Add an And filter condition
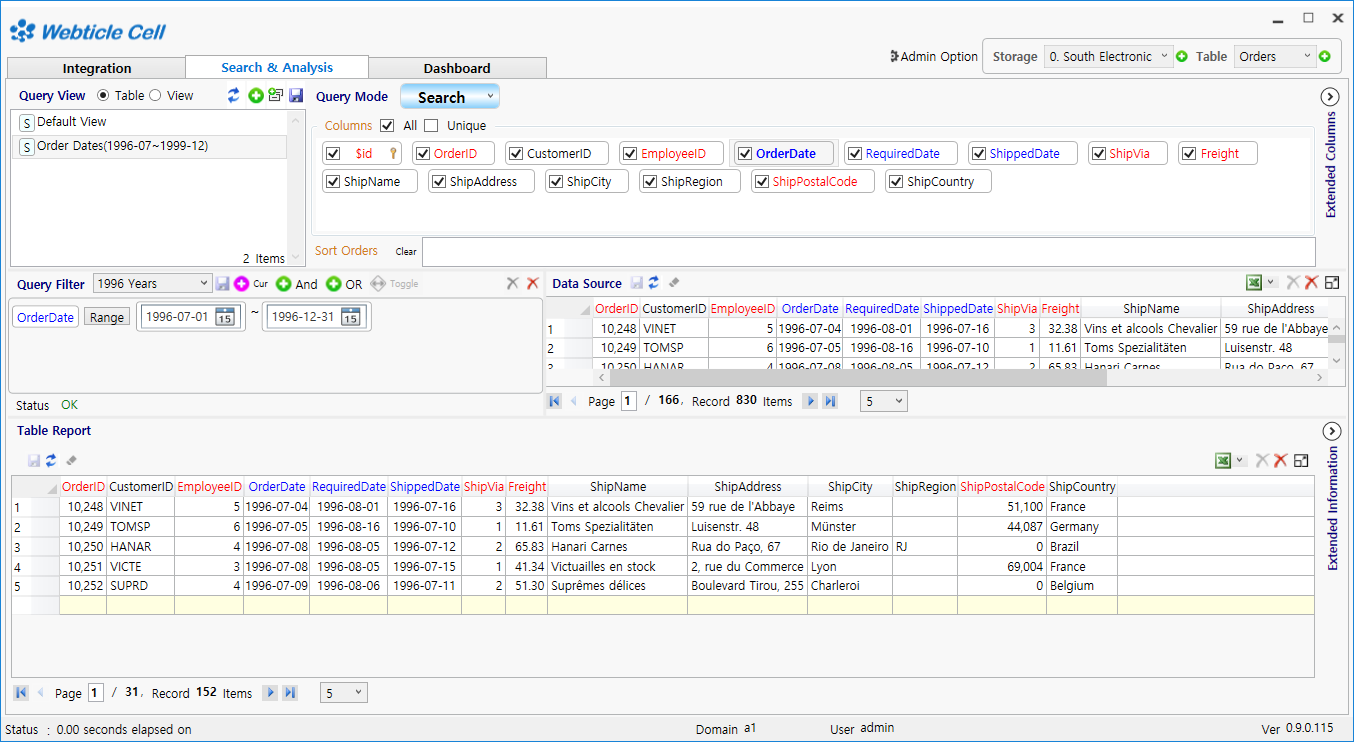This screenshot has height=742, width=1354. (284, 284)
